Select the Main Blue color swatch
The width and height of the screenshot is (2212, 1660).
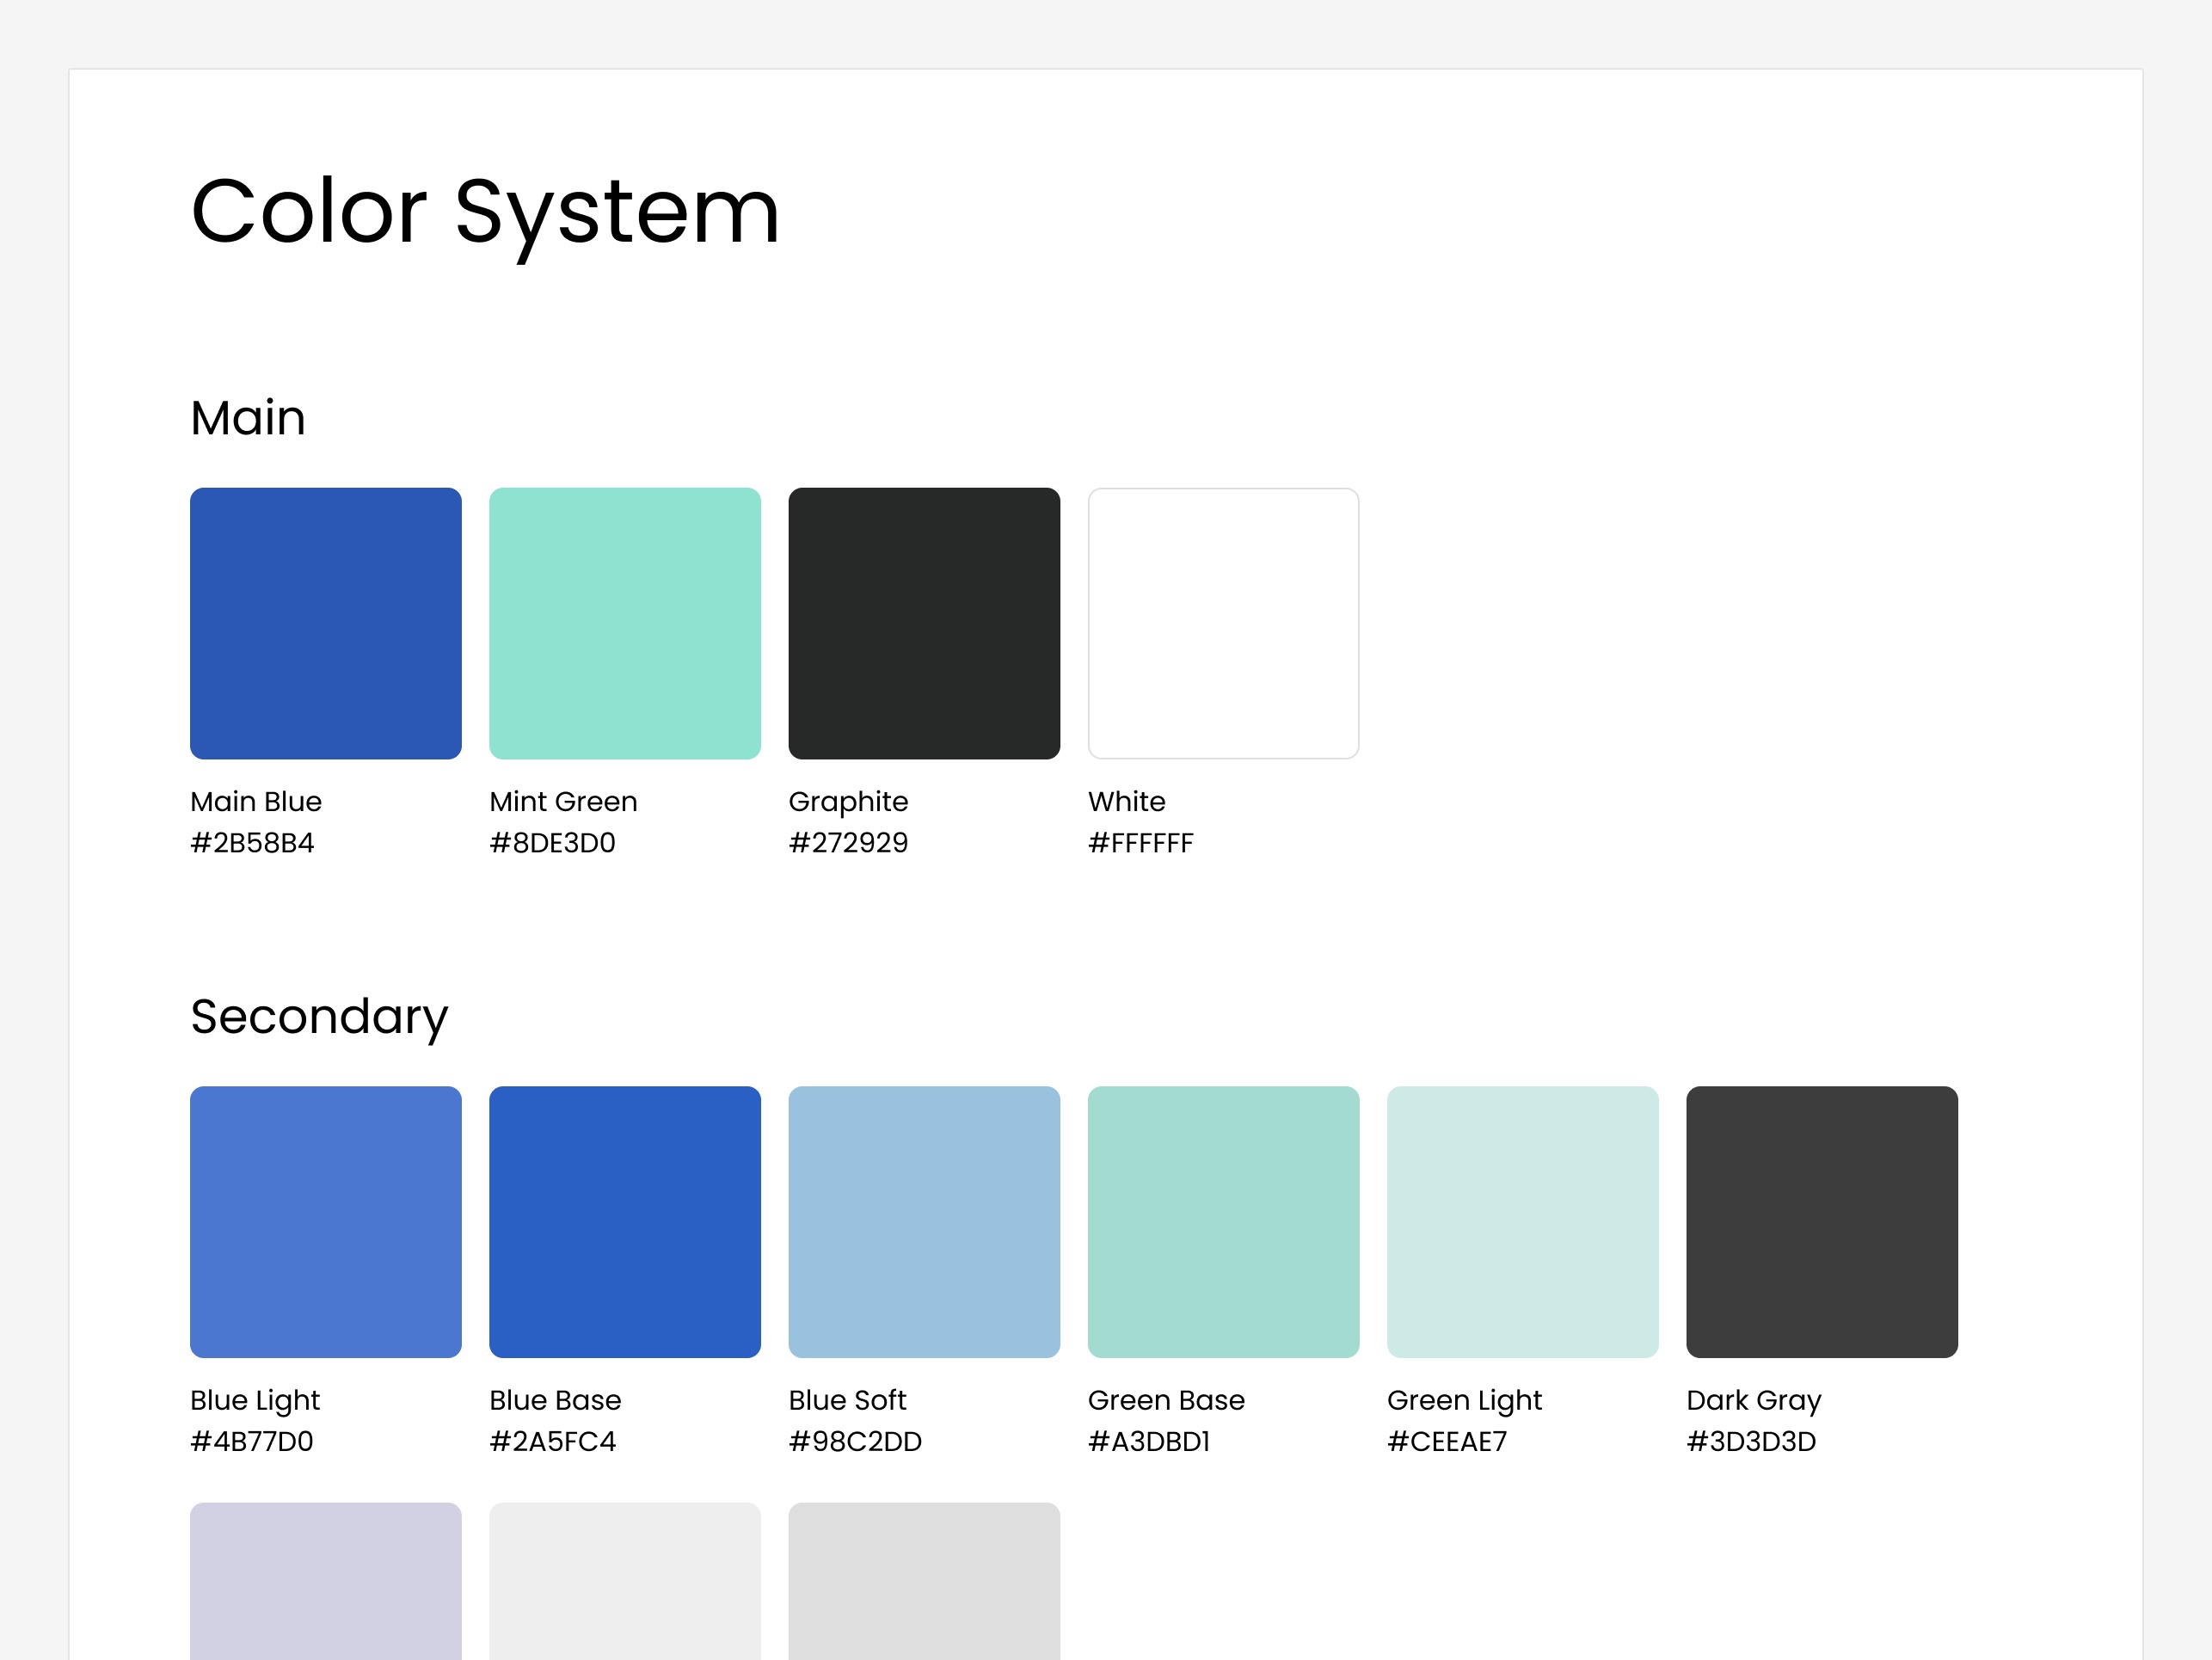point(326,623)
